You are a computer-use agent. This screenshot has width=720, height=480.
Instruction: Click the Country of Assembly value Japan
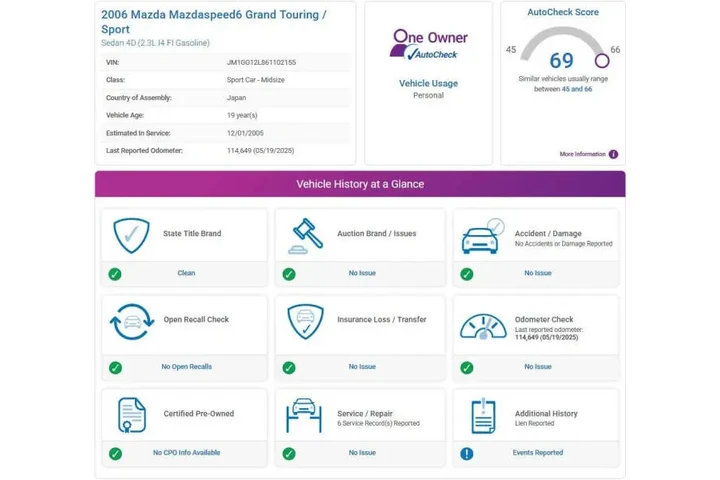236,98
